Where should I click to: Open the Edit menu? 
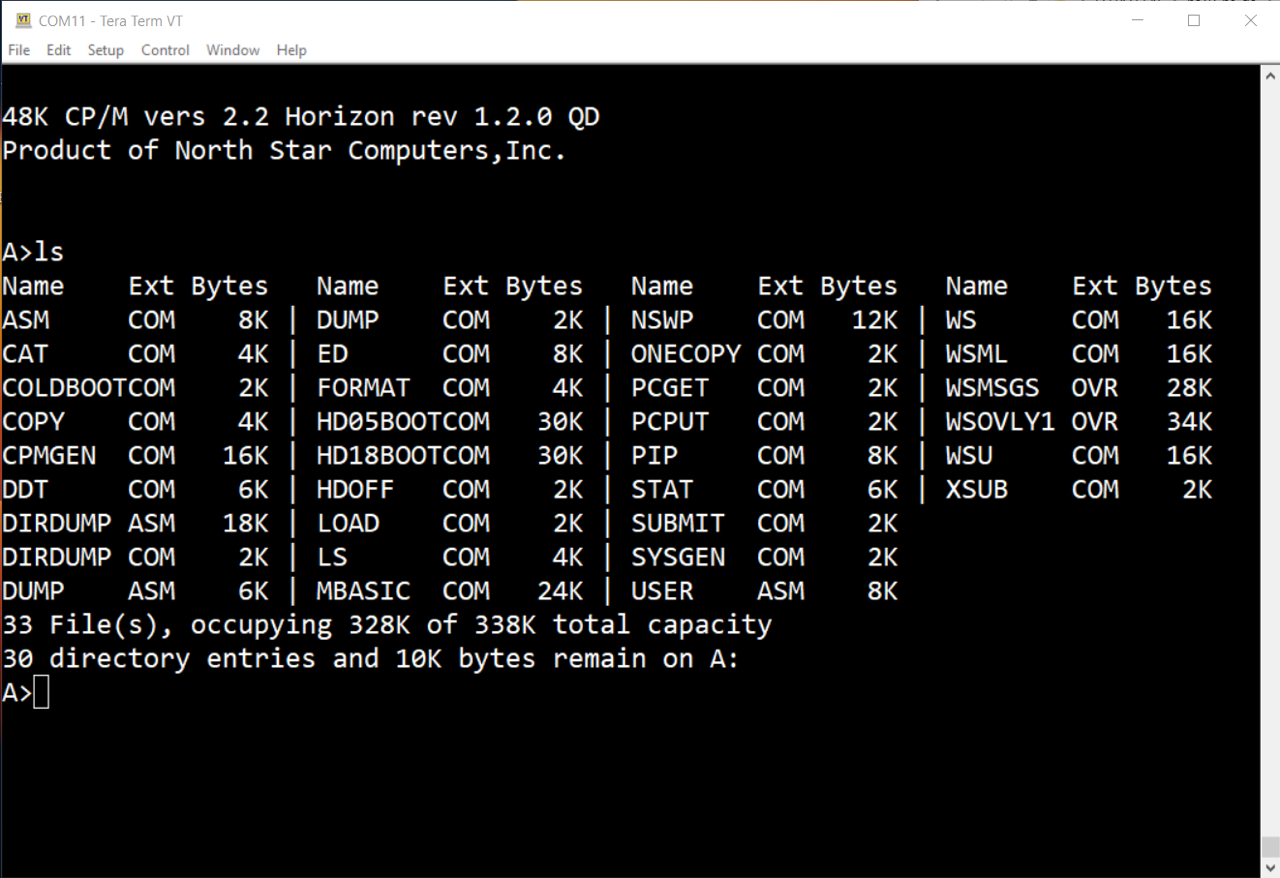pos(59,50)
